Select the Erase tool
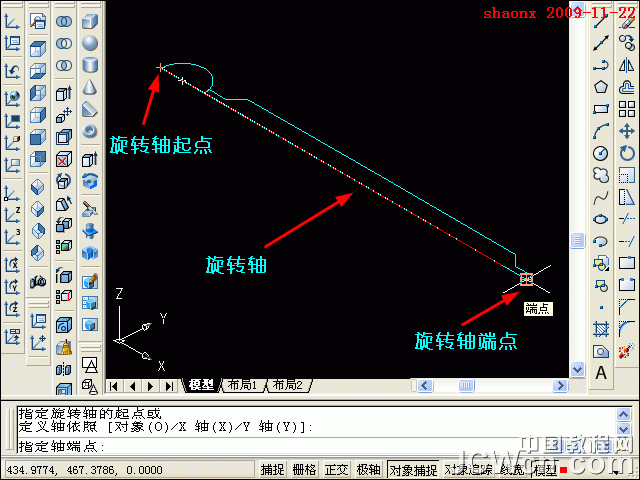The width and height of the screenshot is (640, 480). [627, 21]
